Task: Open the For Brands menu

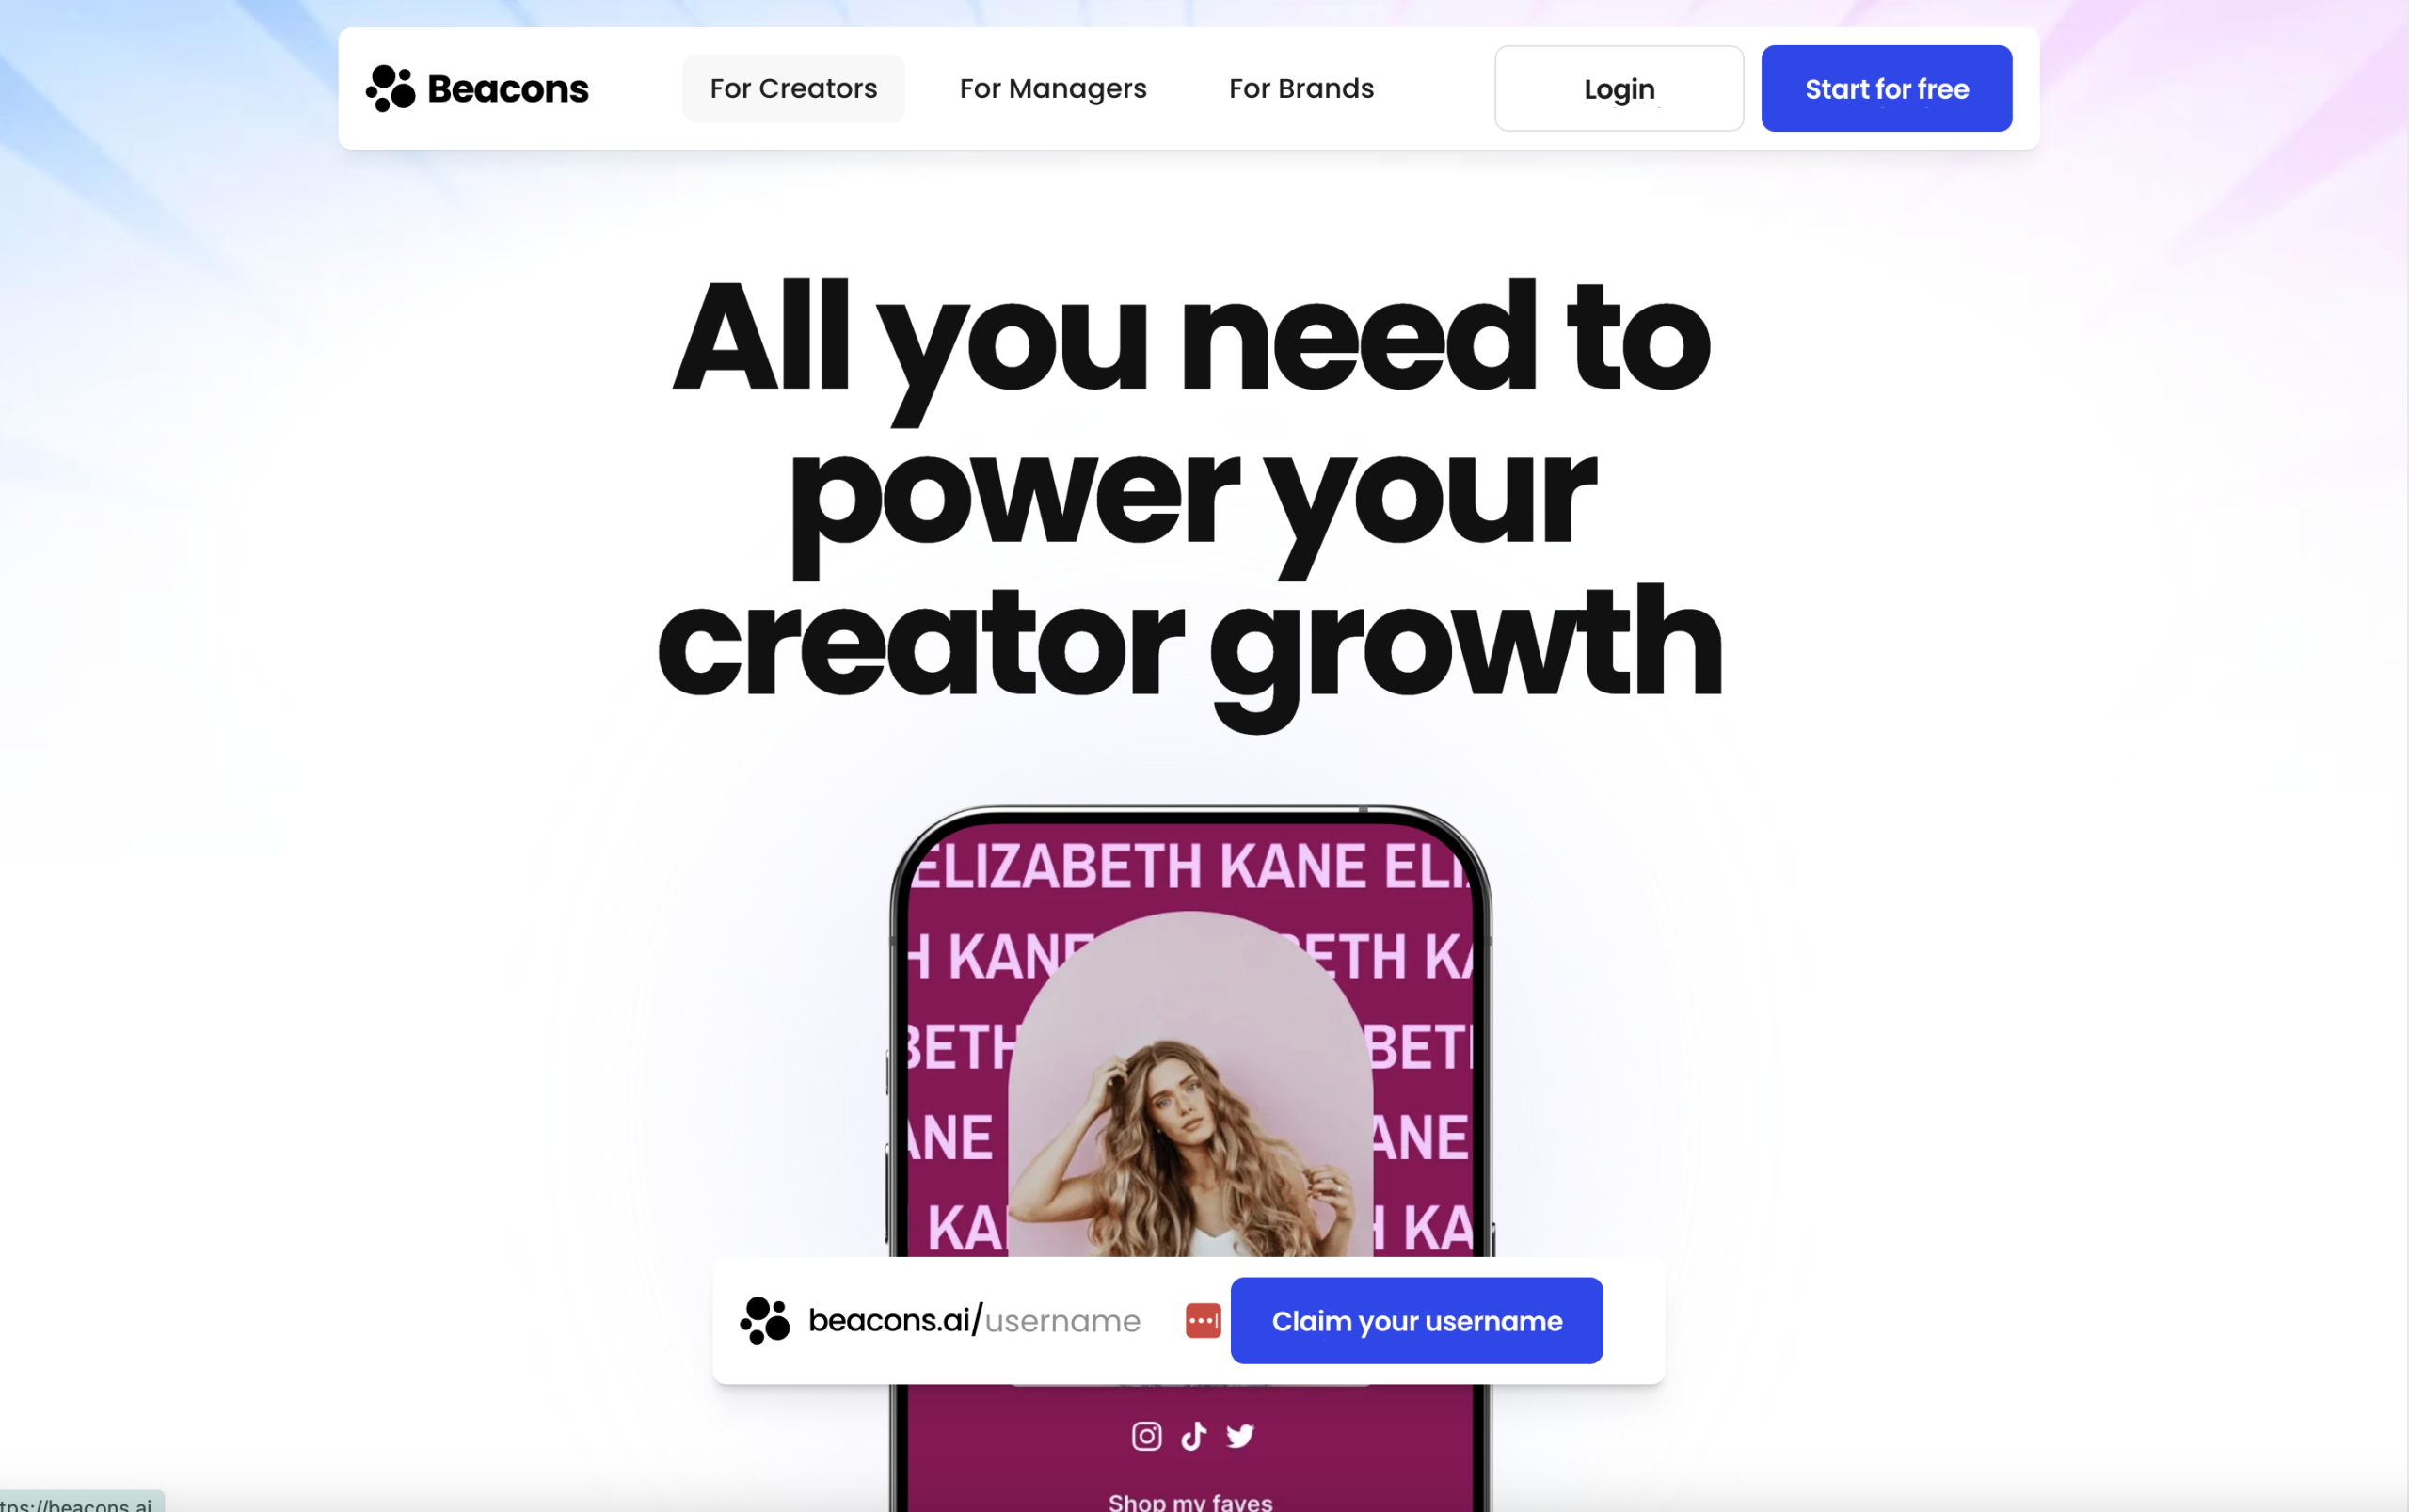Action: (x=1301, y=88)
